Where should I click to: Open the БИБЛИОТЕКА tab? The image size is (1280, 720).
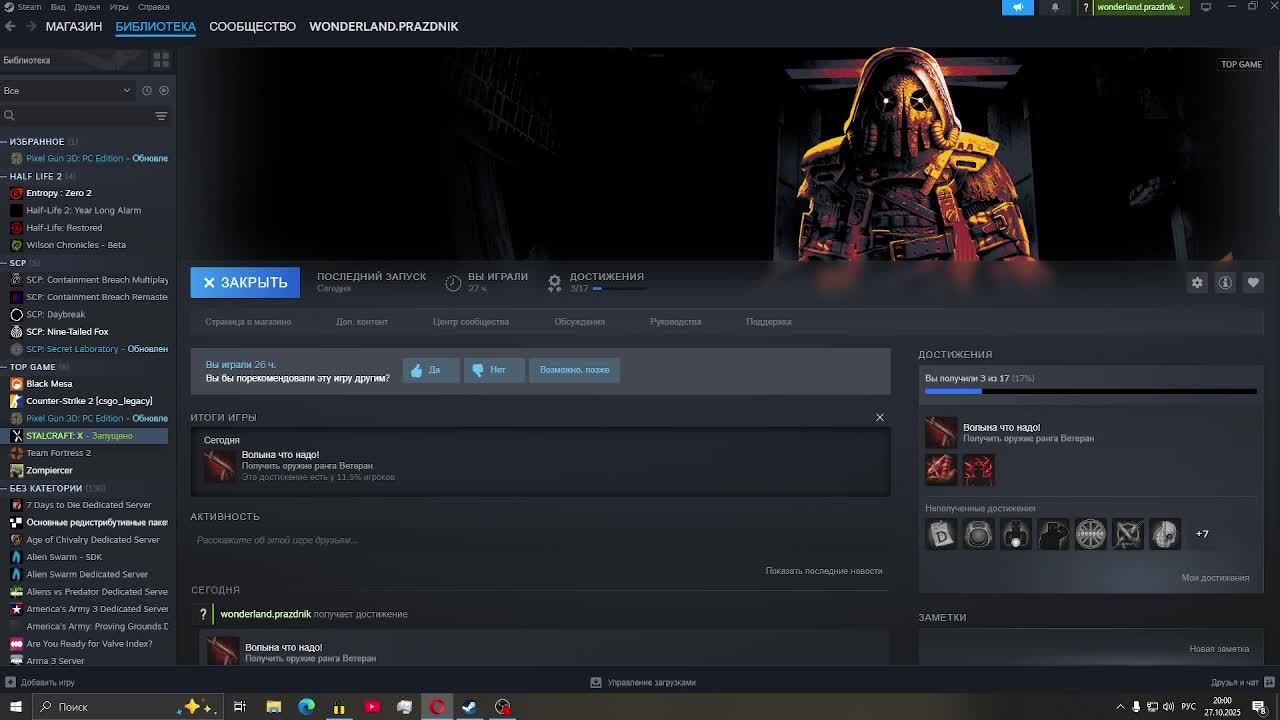pos(155,26)
